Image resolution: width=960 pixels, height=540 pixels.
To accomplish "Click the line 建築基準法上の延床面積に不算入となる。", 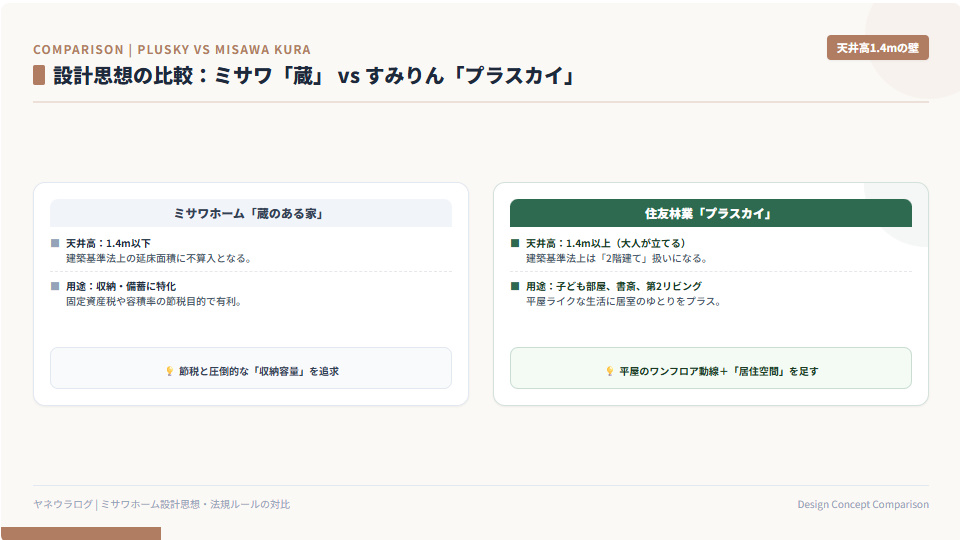I will [159, 258].
